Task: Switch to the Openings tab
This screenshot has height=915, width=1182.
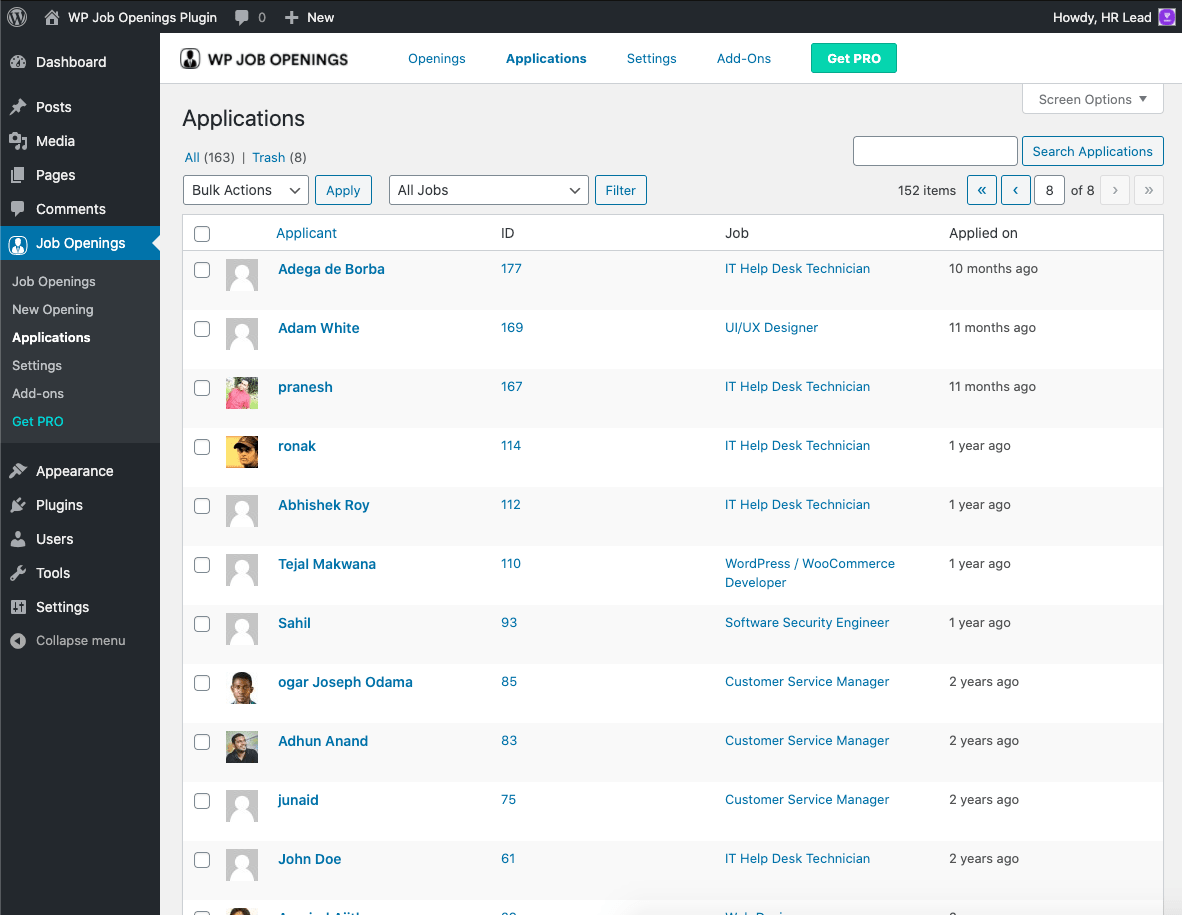Action: [x=436, y=59]
